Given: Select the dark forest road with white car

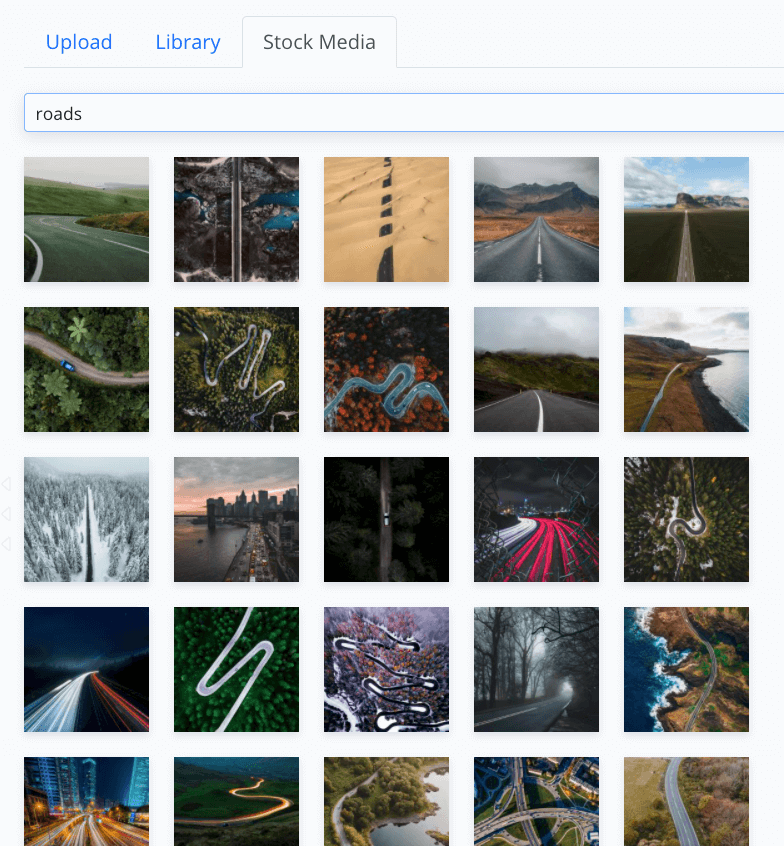Looking at the screenshot, I should (x=386, y=520).
